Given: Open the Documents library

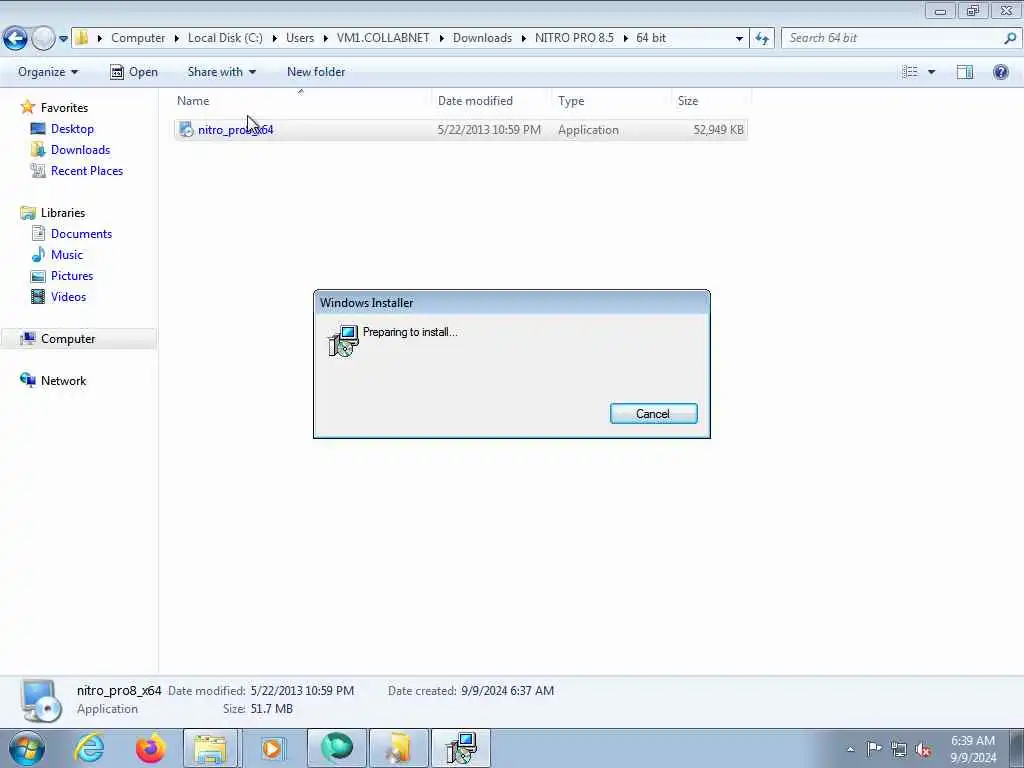Looking at the screenshot, I should (81, 234).
